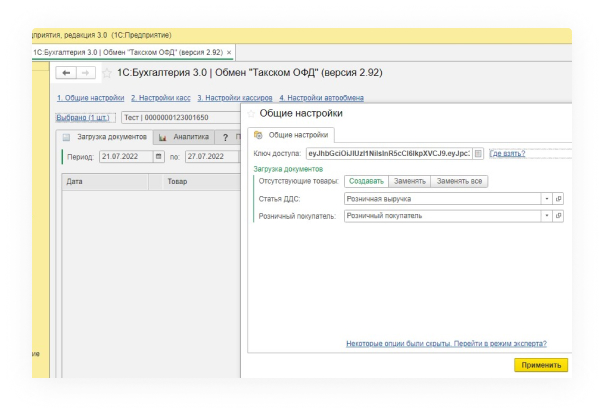The image size is (604, 414).
Task: Open the Статья ДДС item form button
Action: pos(559,199)
